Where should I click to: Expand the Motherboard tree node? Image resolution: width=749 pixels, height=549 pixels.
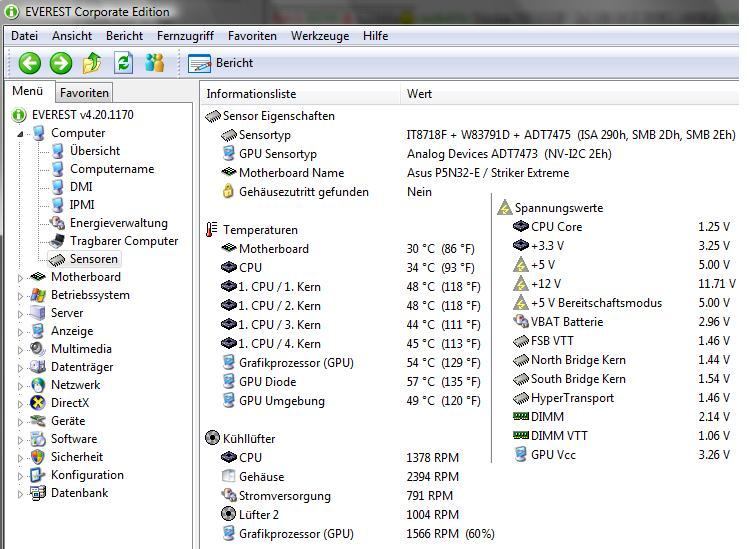[20, 278]
